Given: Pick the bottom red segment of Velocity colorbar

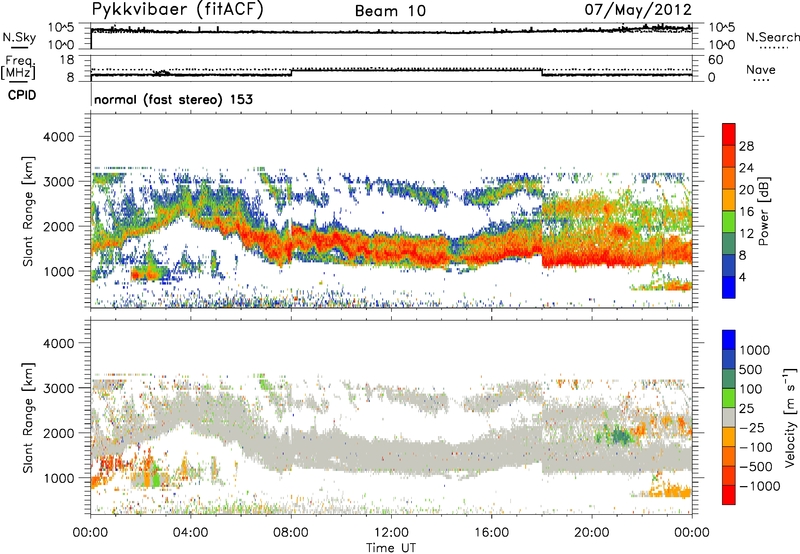Looking at the screenshot, I should pos(729,495).
